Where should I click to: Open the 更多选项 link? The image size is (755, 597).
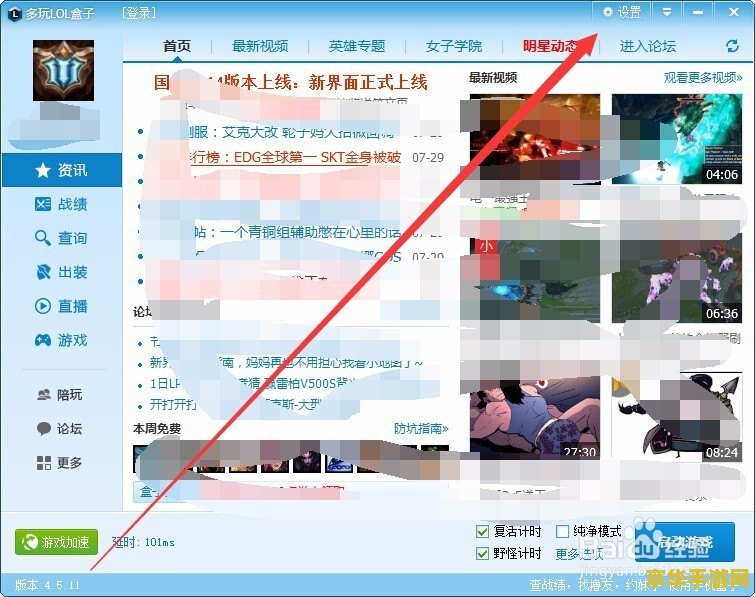tap(579, 554)
